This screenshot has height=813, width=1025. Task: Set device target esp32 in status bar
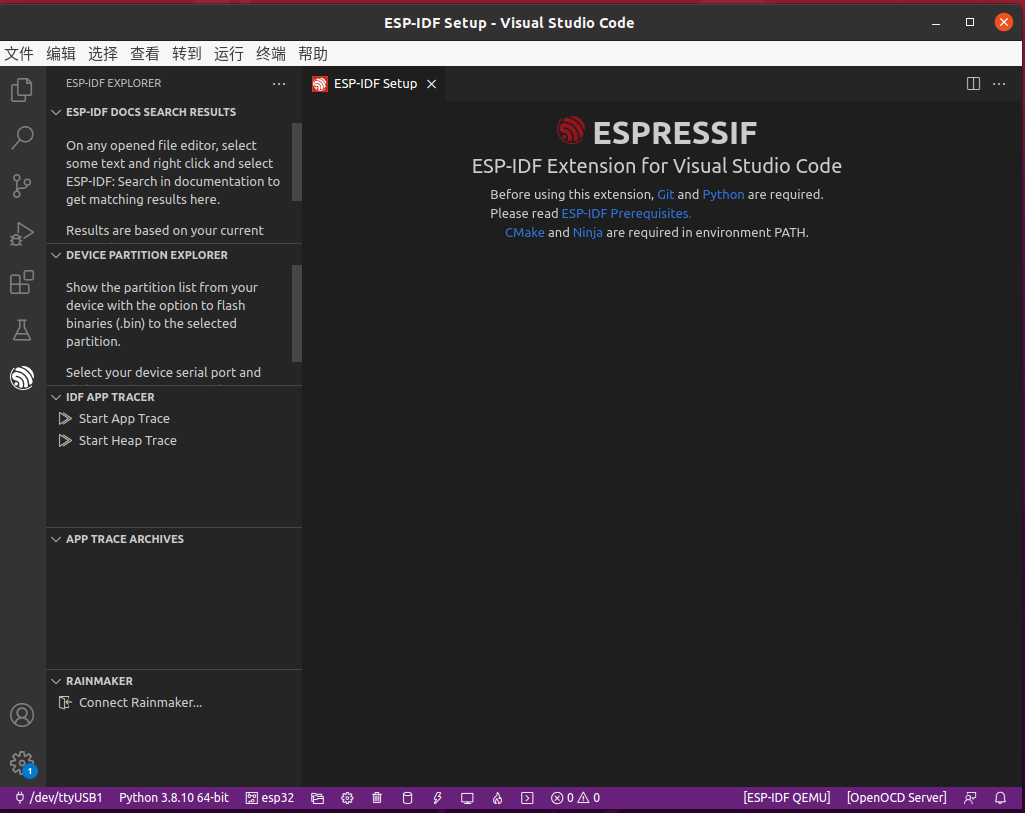(270, 797)
